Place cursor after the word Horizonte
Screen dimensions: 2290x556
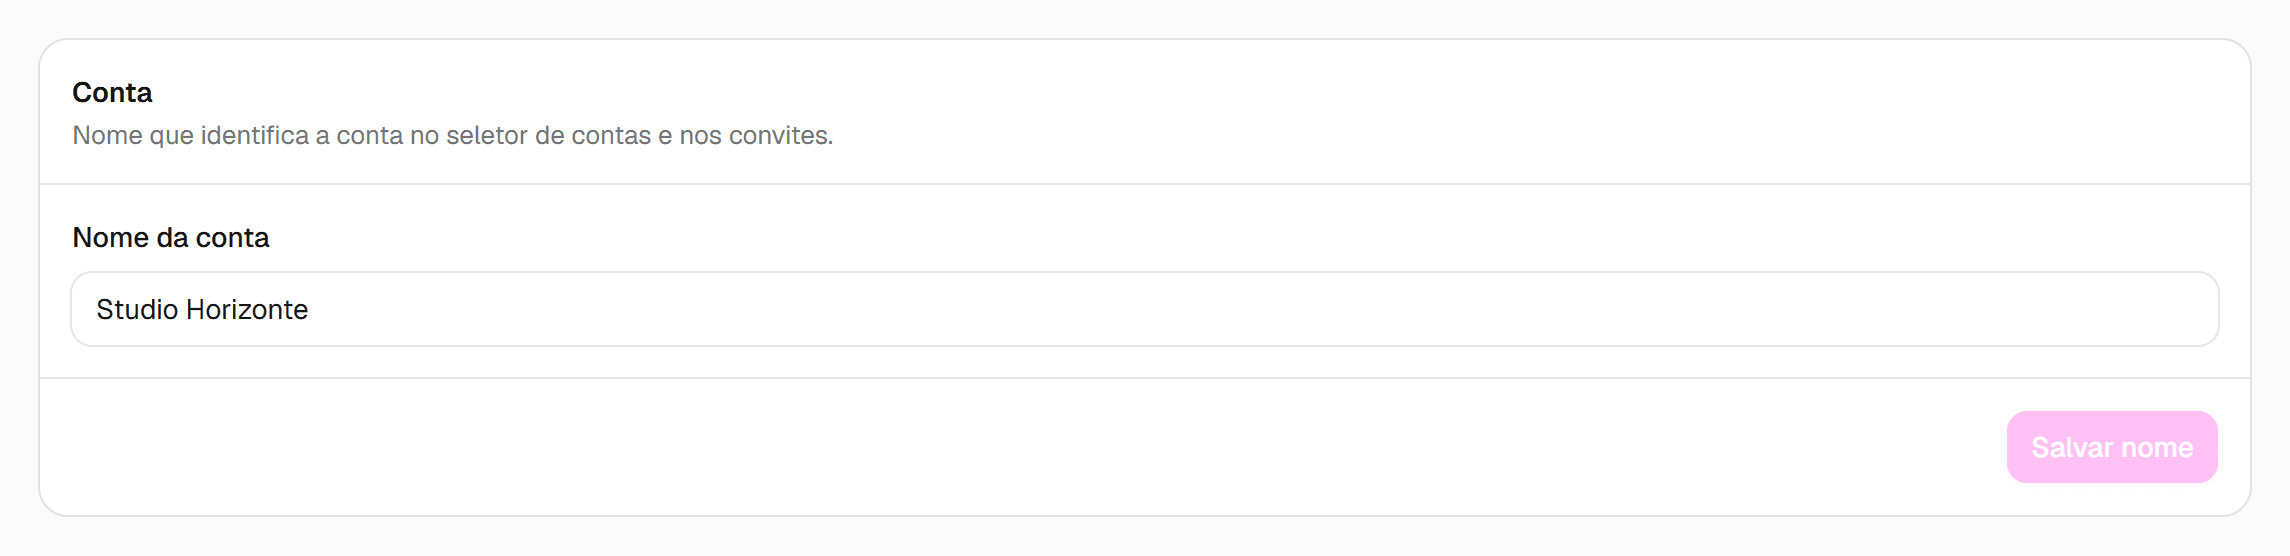(309, 310)
